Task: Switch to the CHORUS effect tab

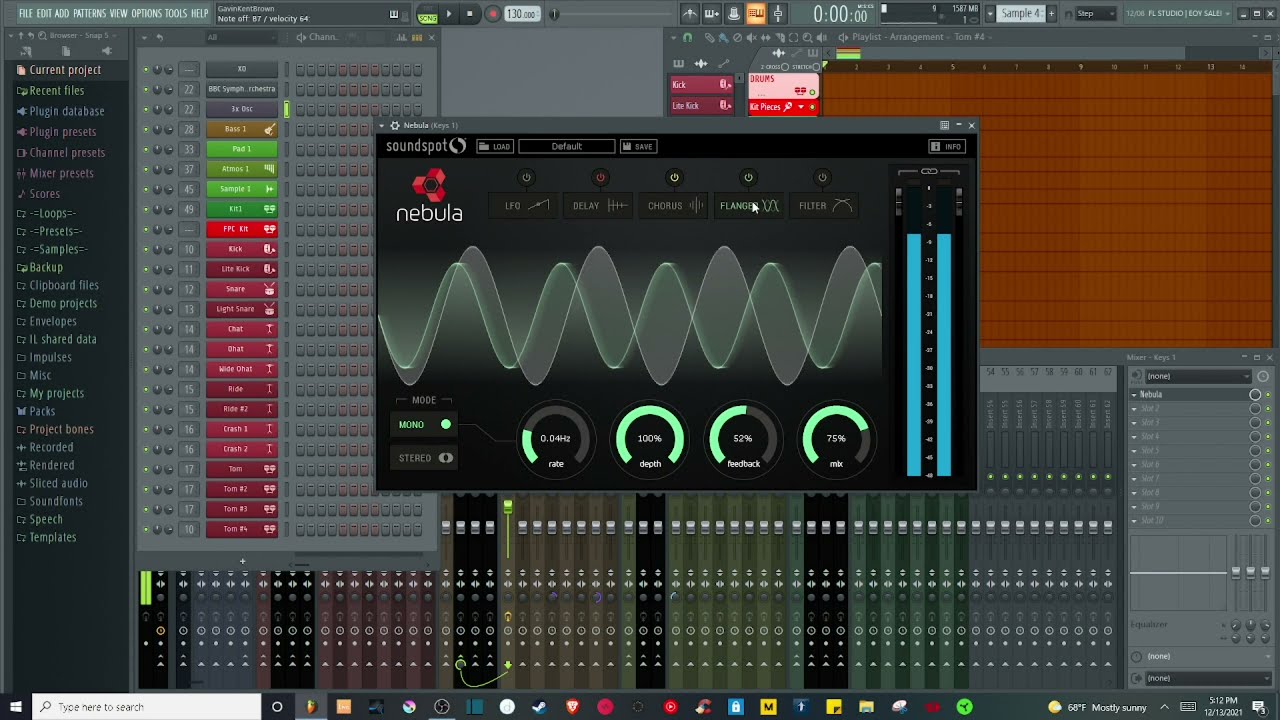Action: pos(675,206)
